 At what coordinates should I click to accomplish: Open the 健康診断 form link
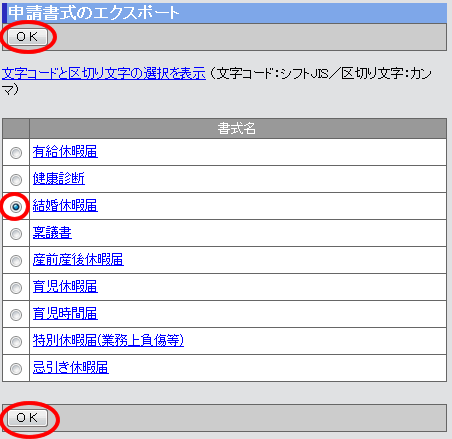coord(59,179)
